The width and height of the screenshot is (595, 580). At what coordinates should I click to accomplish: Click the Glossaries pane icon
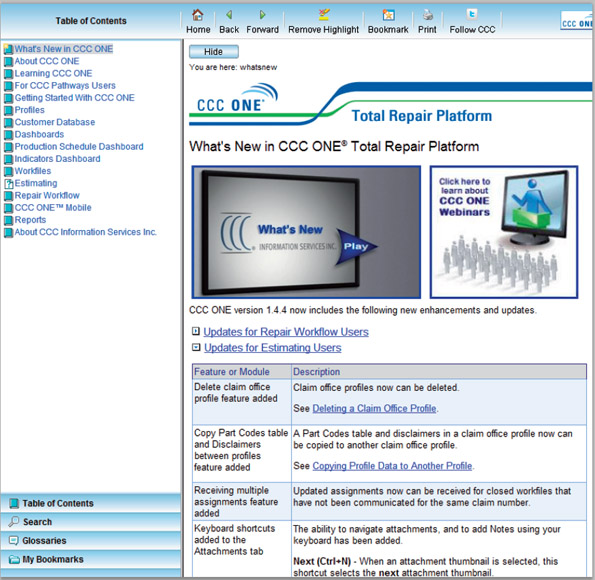(x=14, y=540)
